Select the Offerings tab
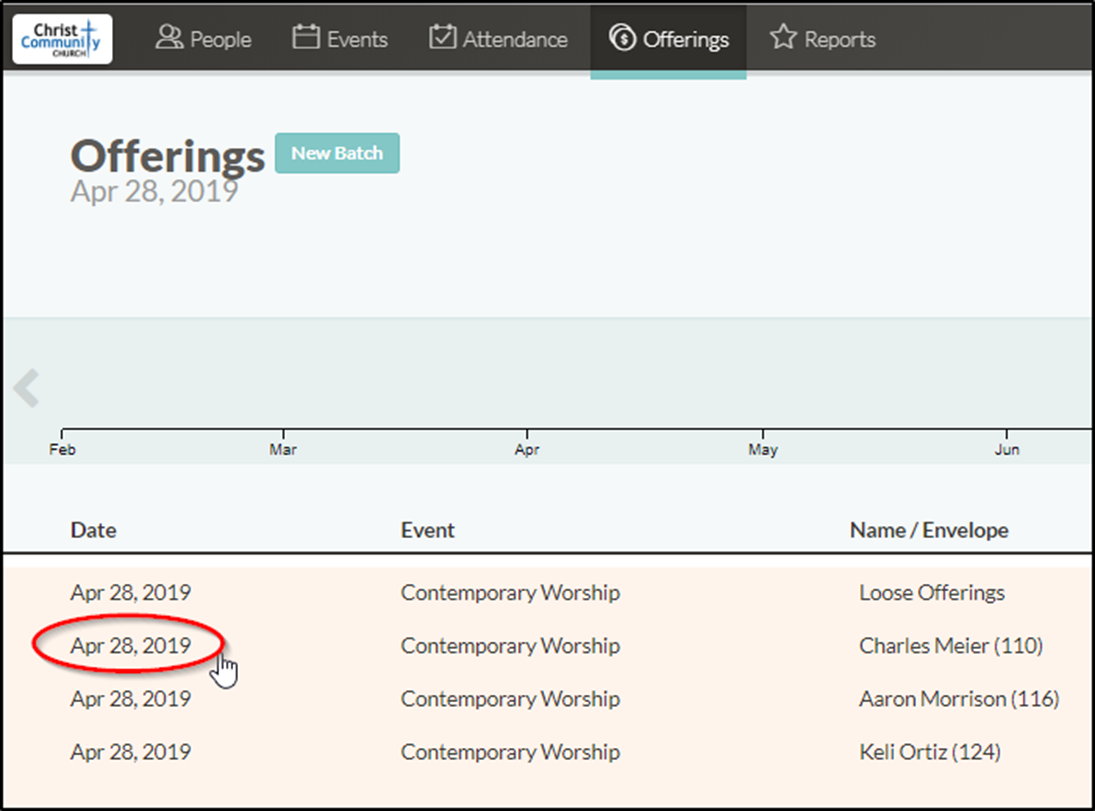1095x811 pixels. click(x=668, y=41)
